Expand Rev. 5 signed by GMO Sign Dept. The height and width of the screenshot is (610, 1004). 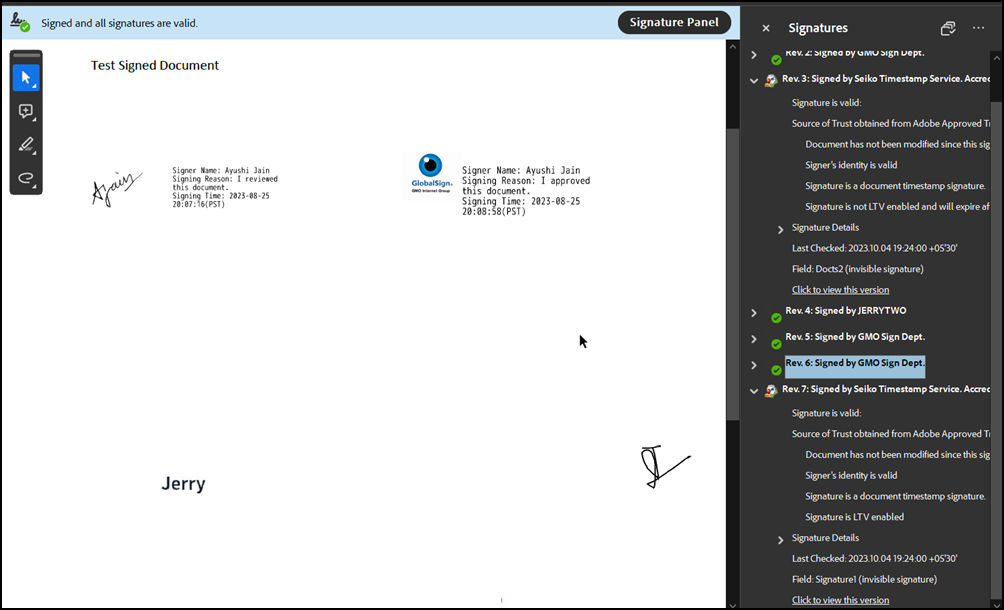[754, 339]
